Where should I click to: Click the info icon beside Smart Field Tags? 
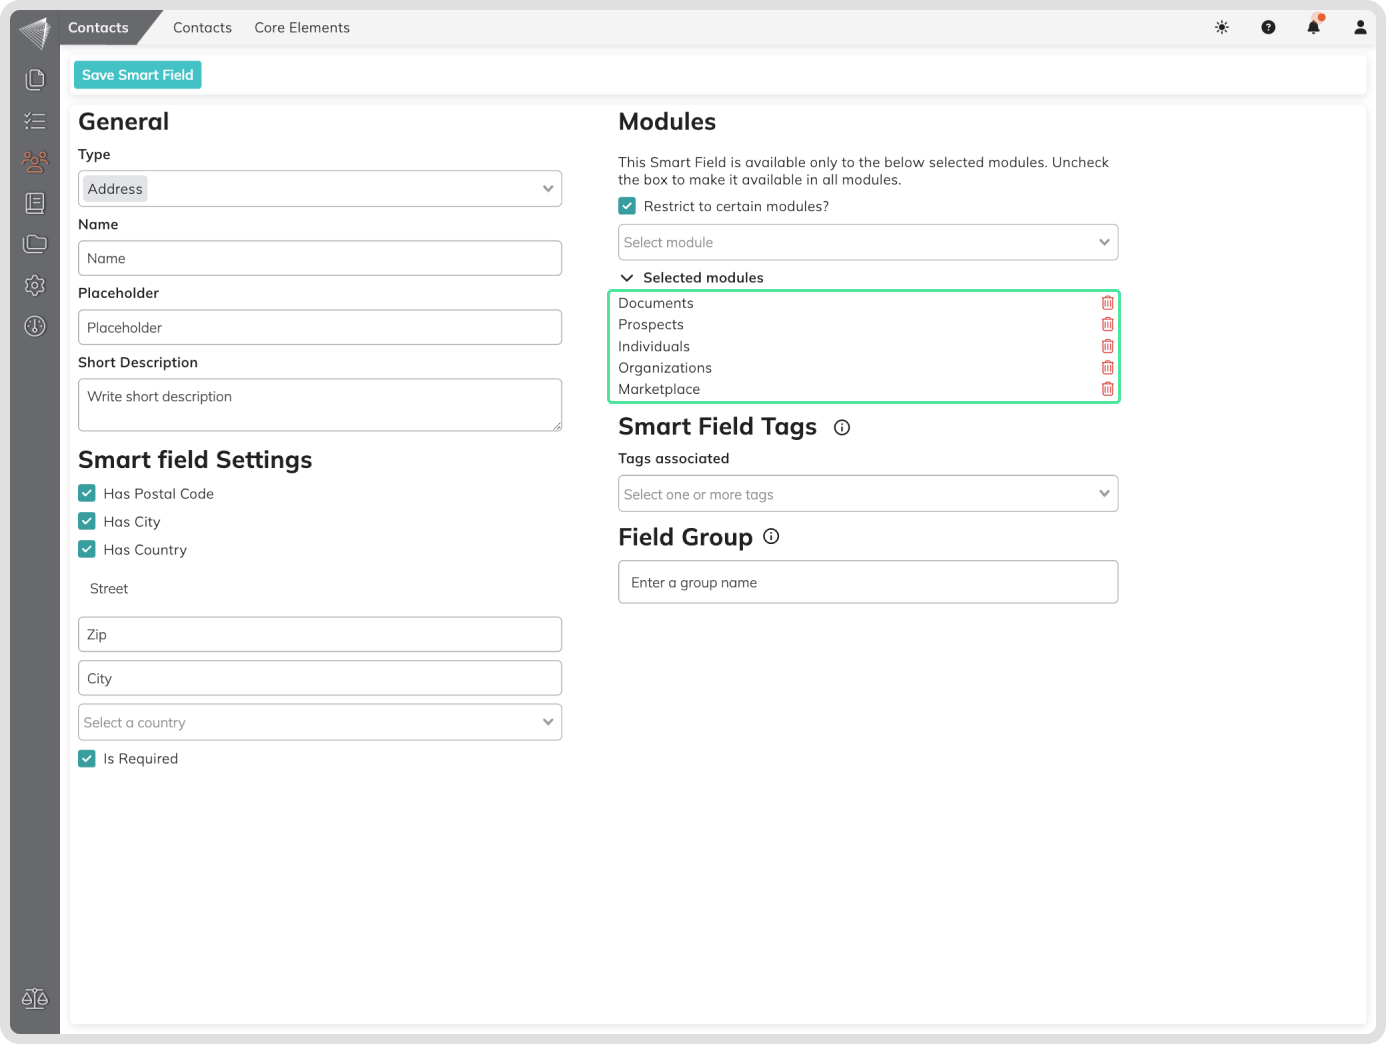842,428
